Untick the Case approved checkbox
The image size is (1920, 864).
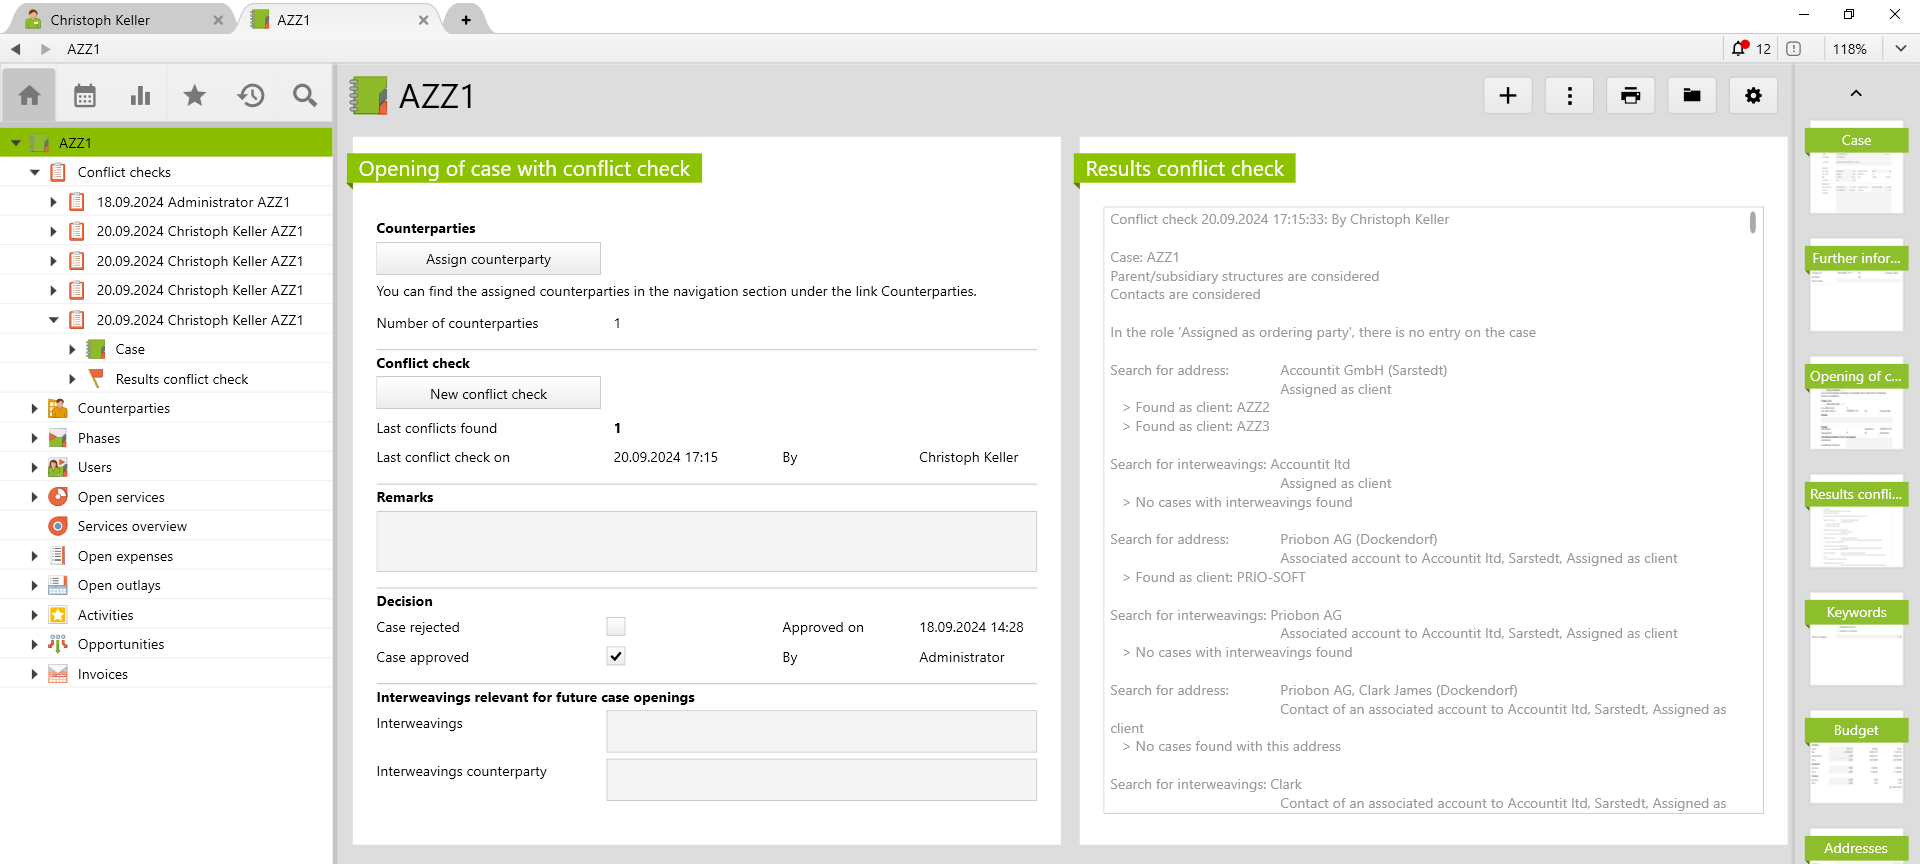click(x=616, y=657)
